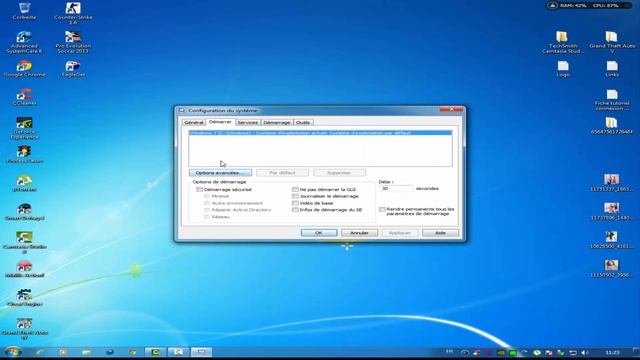This screenshot has width=640, height=360.
Task: Enable Infos de démarrage du SE
Action: 295,209
